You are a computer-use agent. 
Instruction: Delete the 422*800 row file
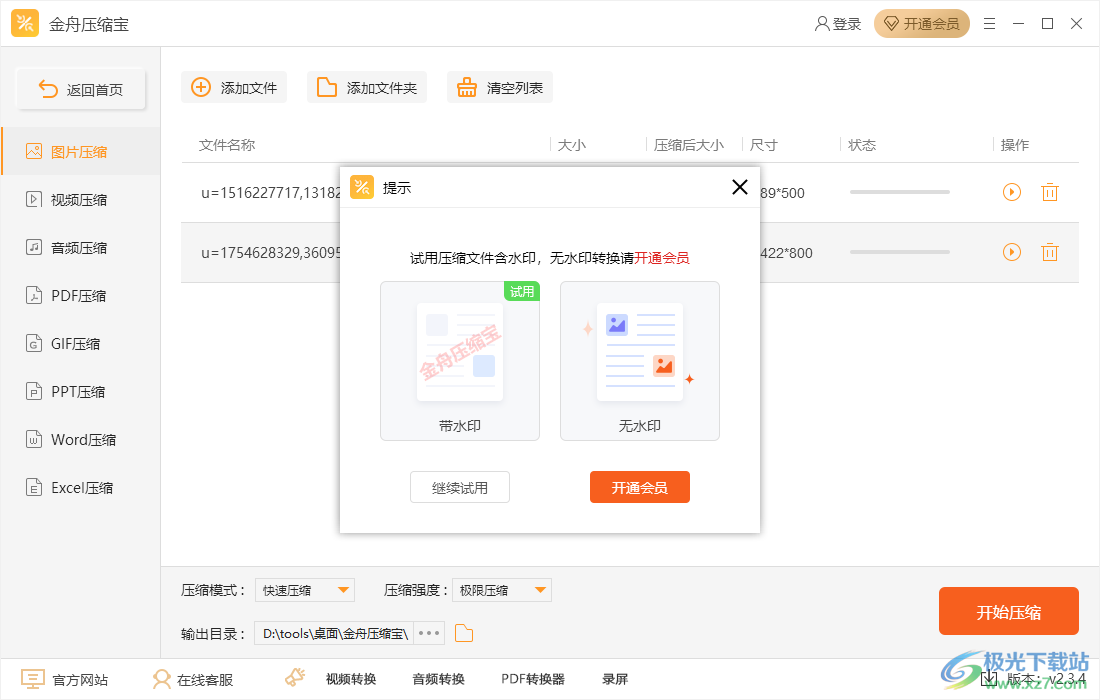pyautogui.click(x=1049, y=252)
